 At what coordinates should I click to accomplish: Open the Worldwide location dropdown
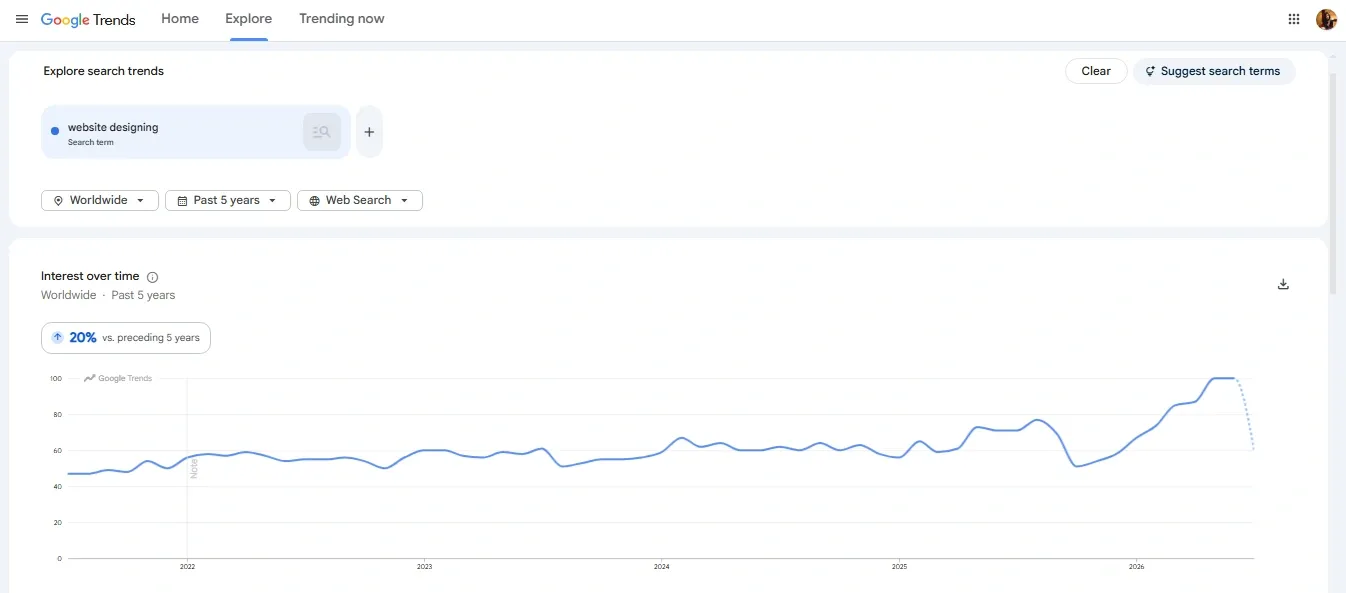click(x=100, y=200)
